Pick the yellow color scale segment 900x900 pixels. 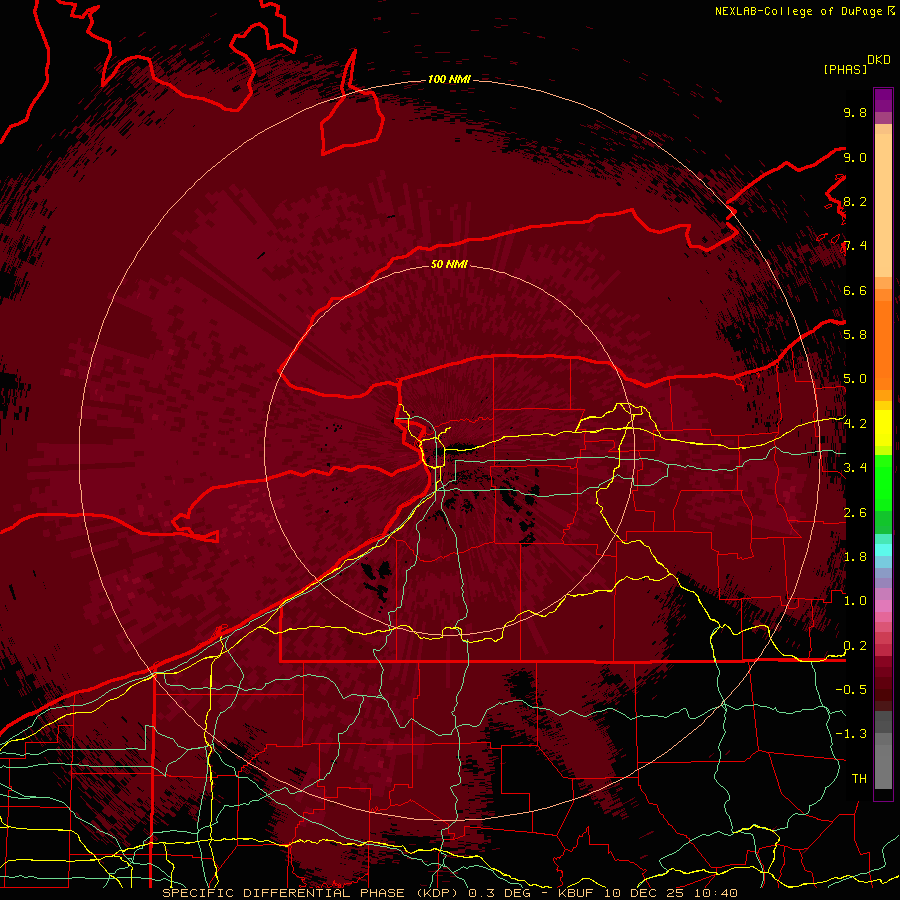[x=883, y=428]
